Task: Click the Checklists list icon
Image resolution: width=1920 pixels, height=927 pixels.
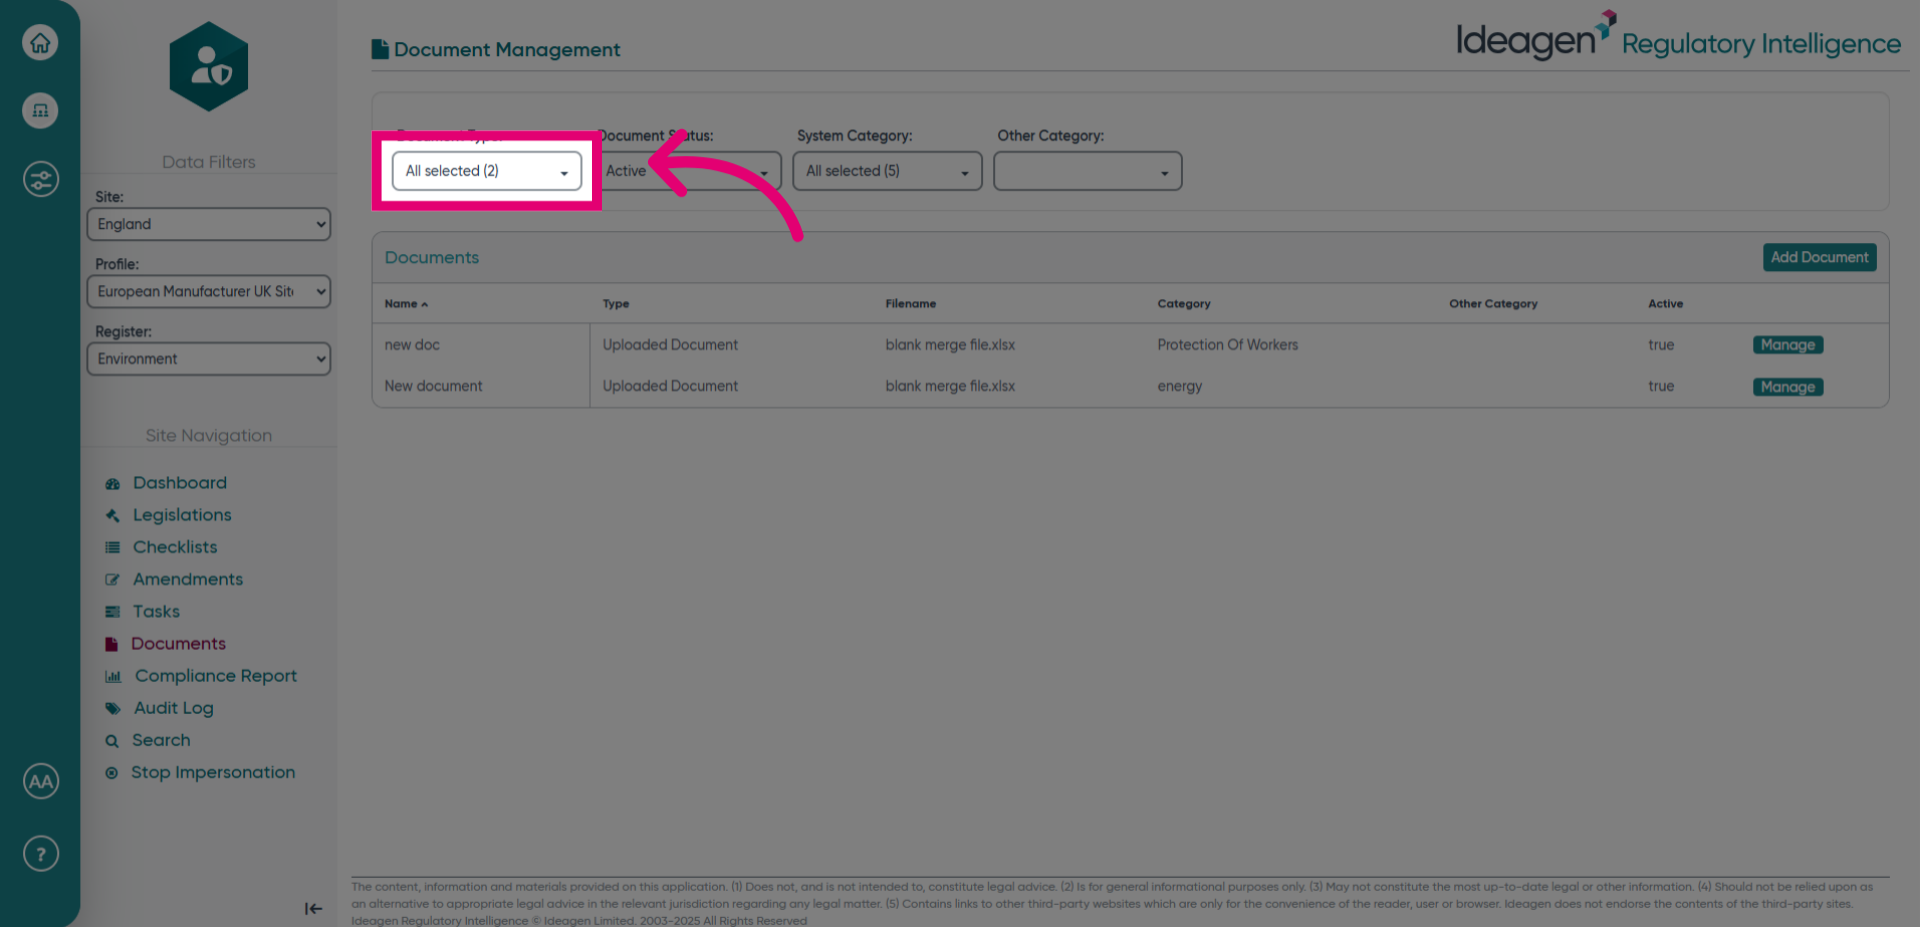Action: [112, 548]
